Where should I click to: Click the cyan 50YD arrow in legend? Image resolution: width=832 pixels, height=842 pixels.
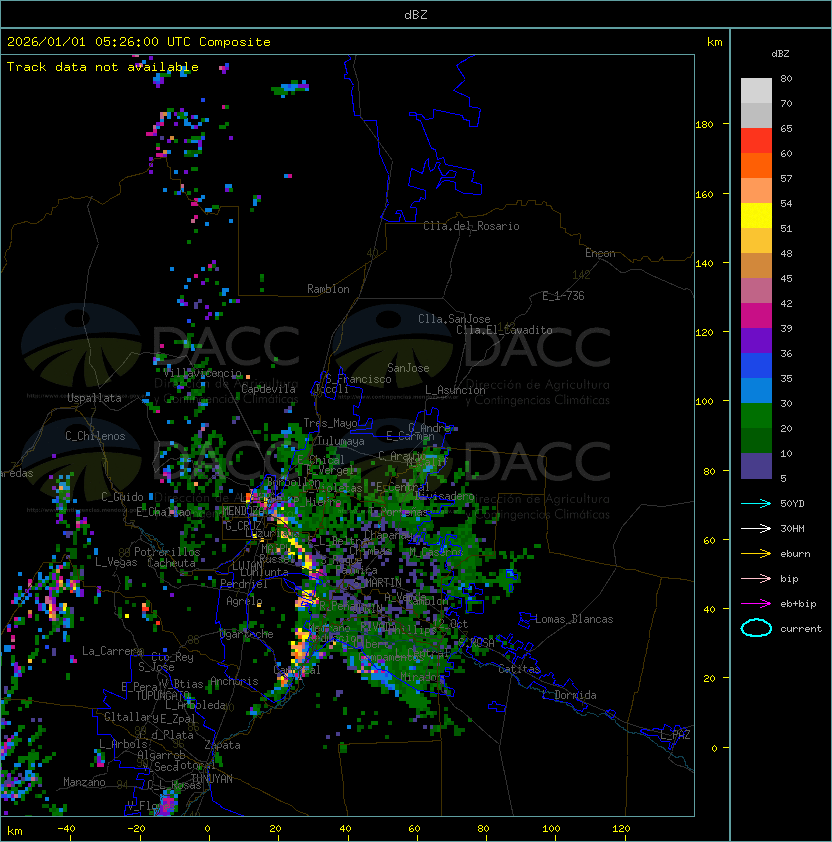(x=756, y=504)
